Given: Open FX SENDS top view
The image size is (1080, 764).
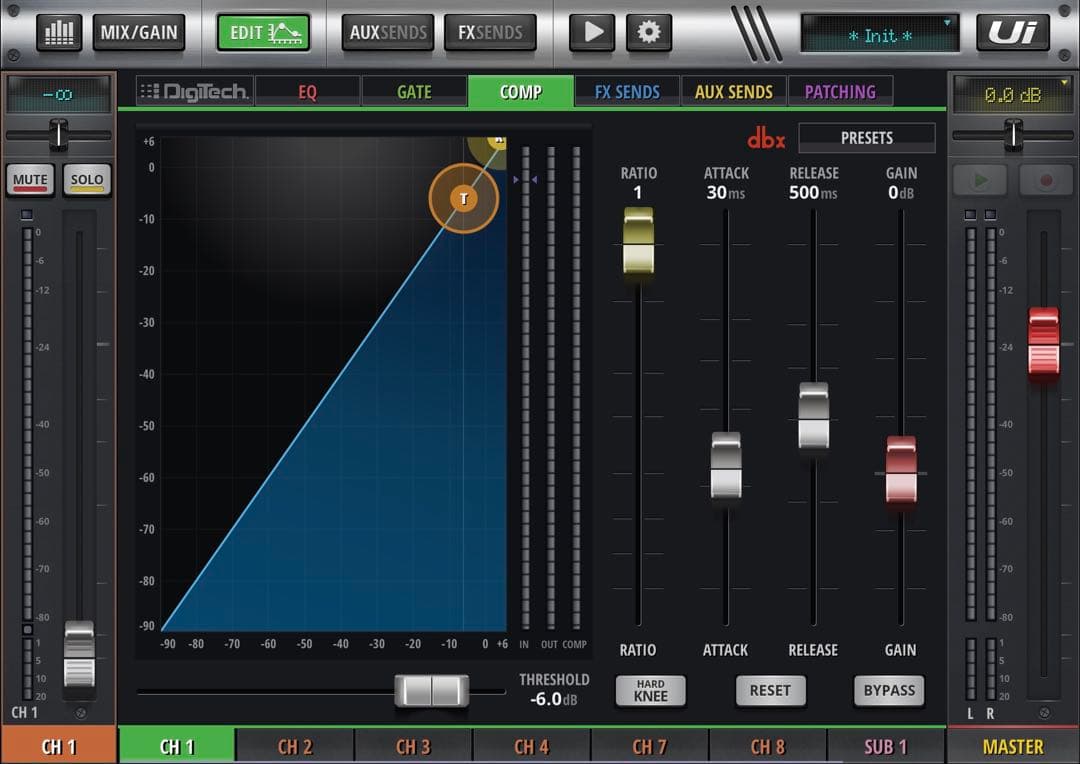Looking at the screenshot, I should [490, 32].
